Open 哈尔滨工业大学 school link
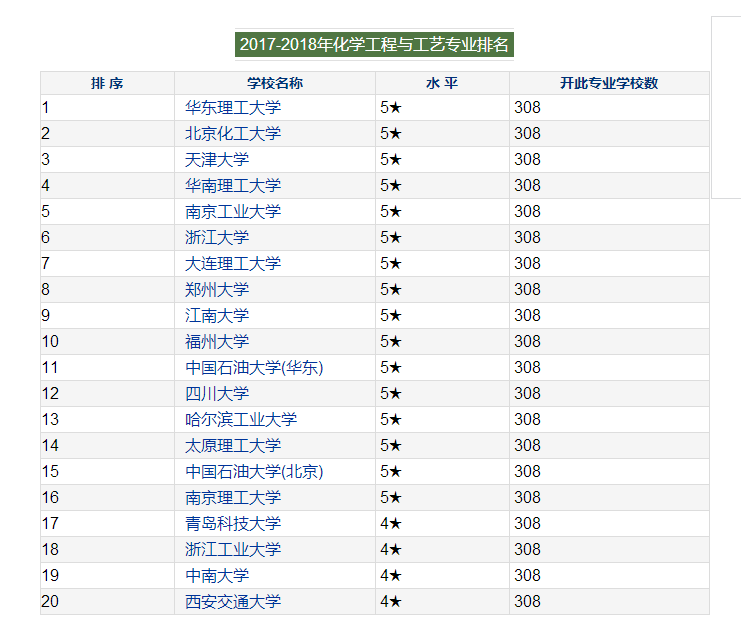Screen dimensions: 741x637 [x=241, y=419]
